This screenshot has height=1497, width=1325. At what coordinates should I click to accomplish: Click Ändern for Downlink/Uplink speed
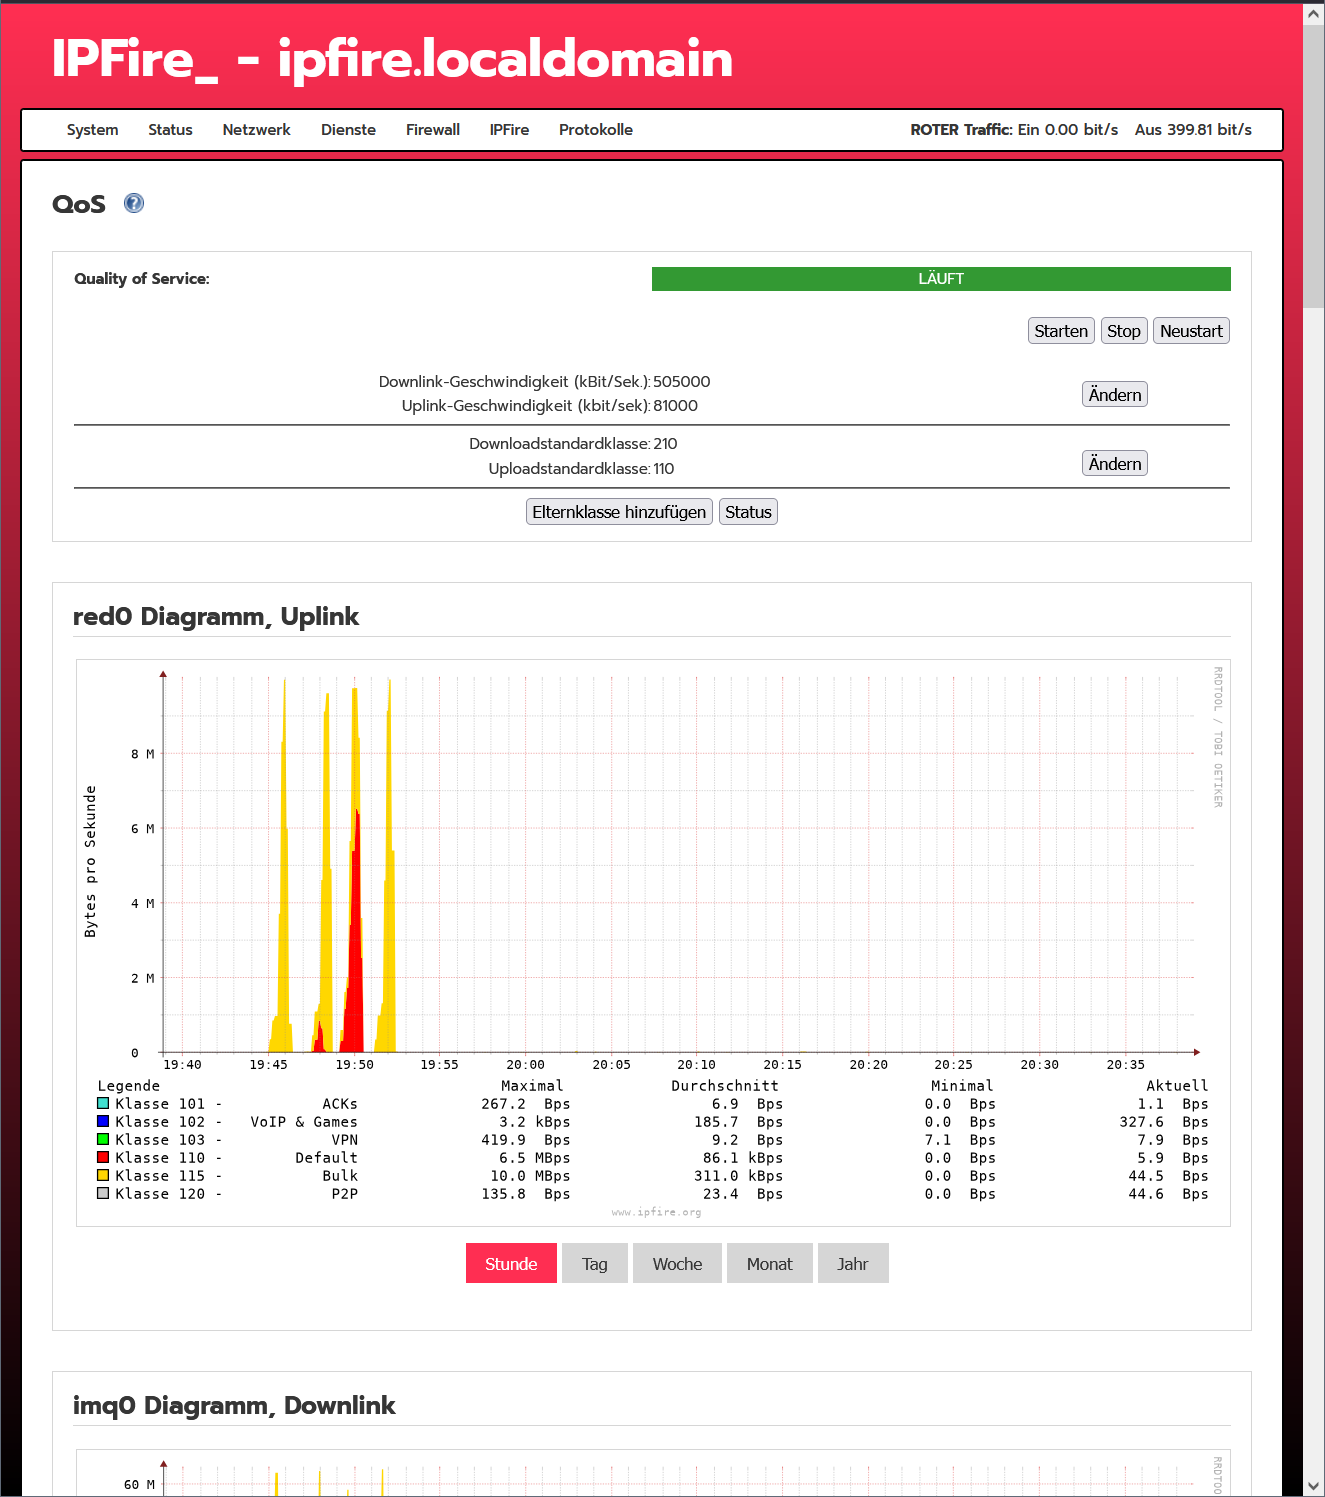pyautogui.click(x=1115, y=394)
